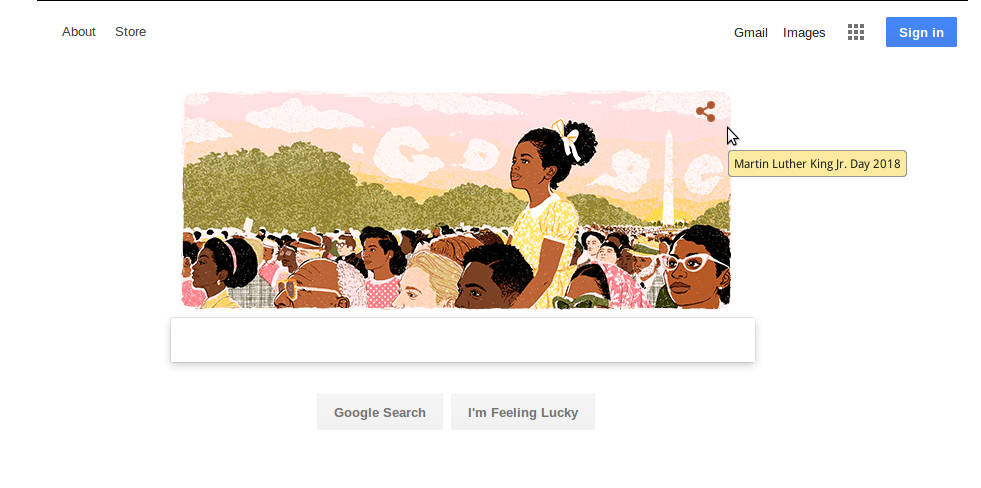Viewport: 981px width, 488px height.
Task: Click the doodle share icon
Action: (706, 112)
